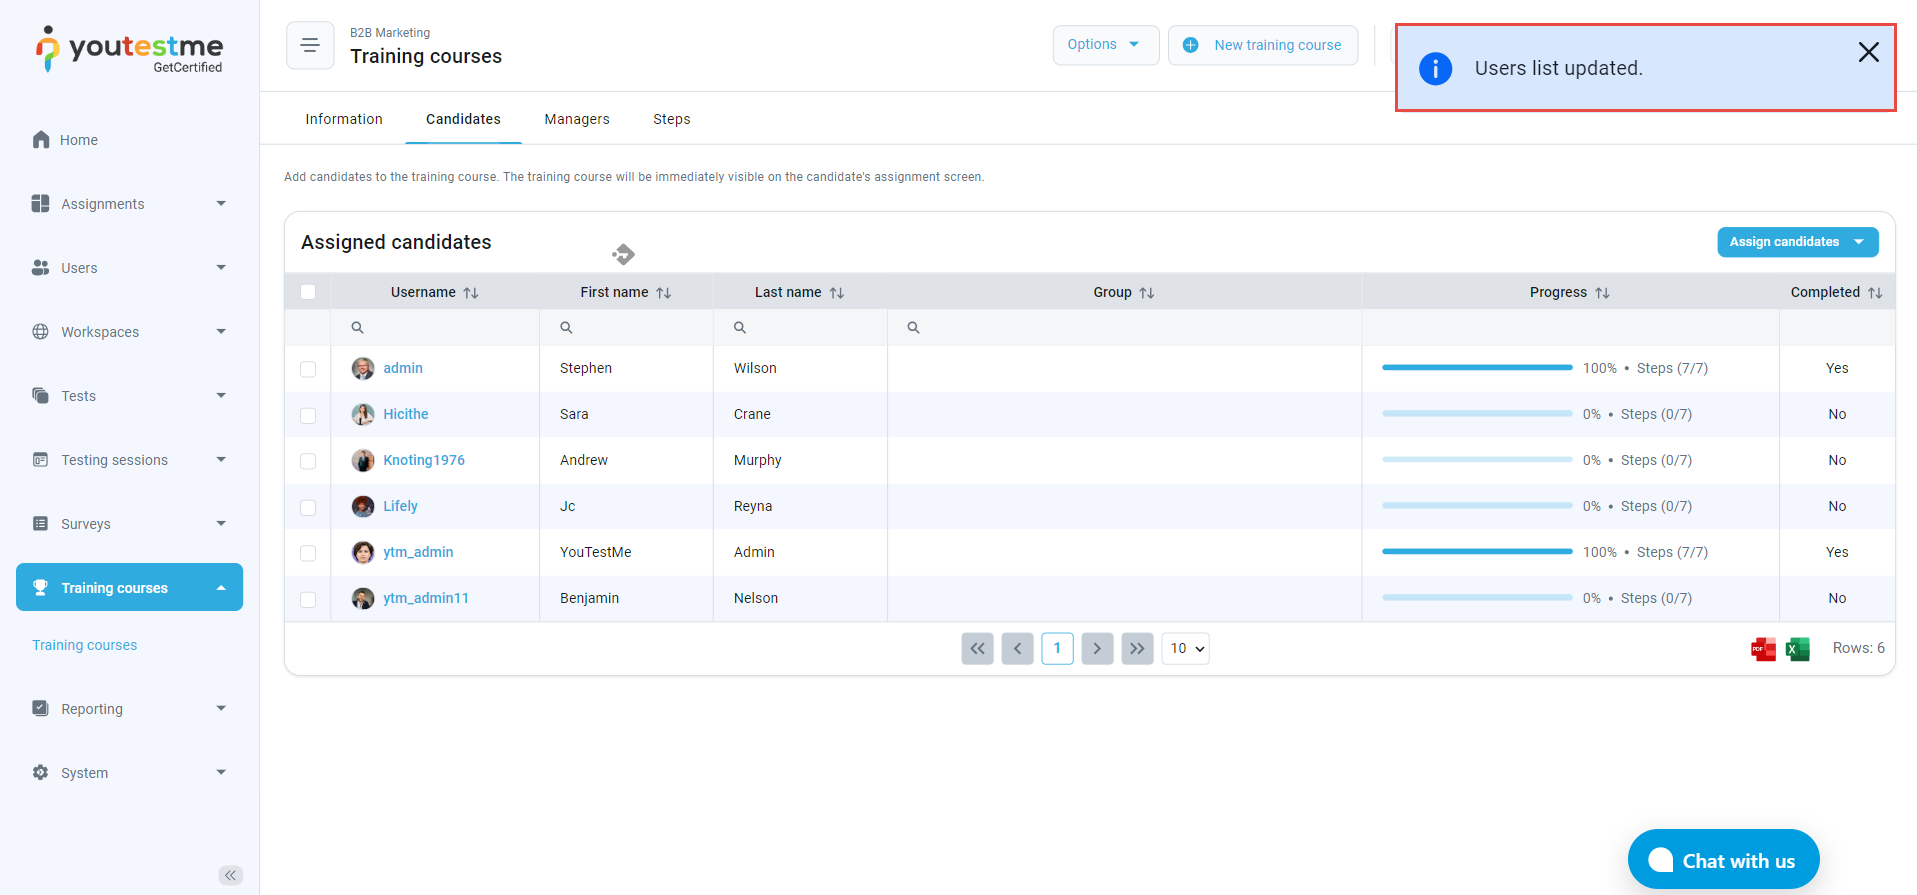
Task: Check the select-all candidates checkbox
Action: point(308,292)
